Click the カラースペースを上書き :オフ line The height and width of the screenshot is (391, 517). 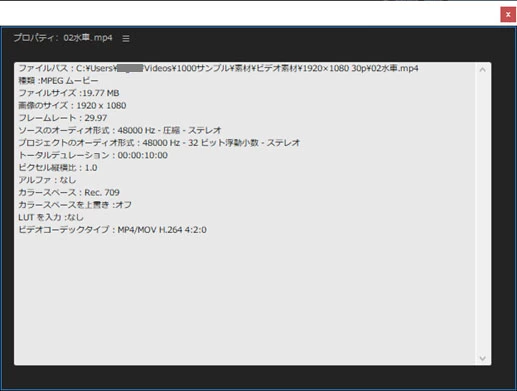(75, 205)
